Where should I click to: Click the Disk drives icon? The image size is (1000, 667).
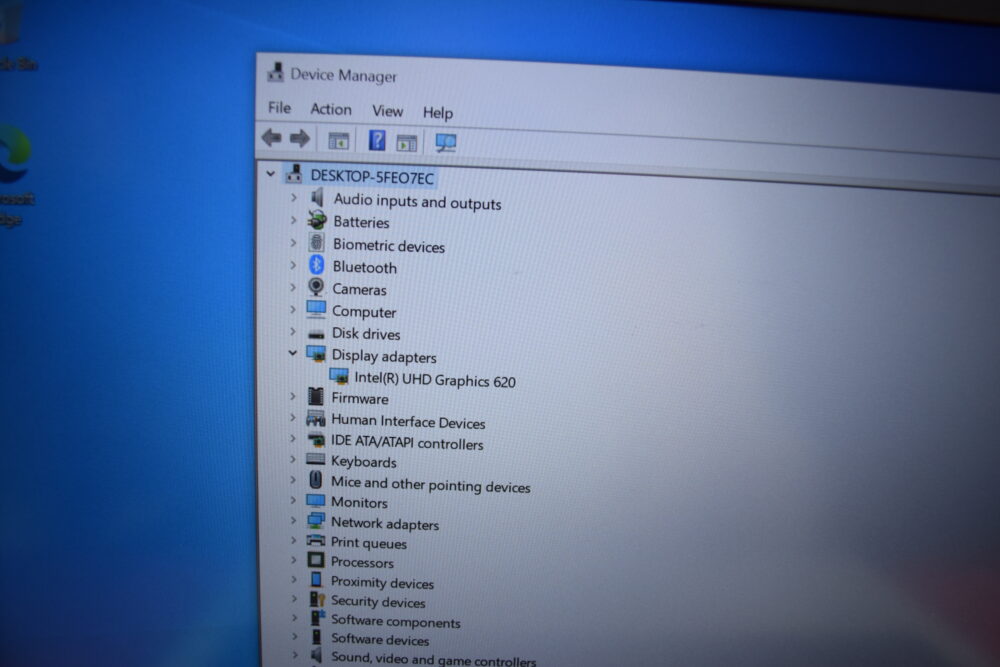(316, 334)
